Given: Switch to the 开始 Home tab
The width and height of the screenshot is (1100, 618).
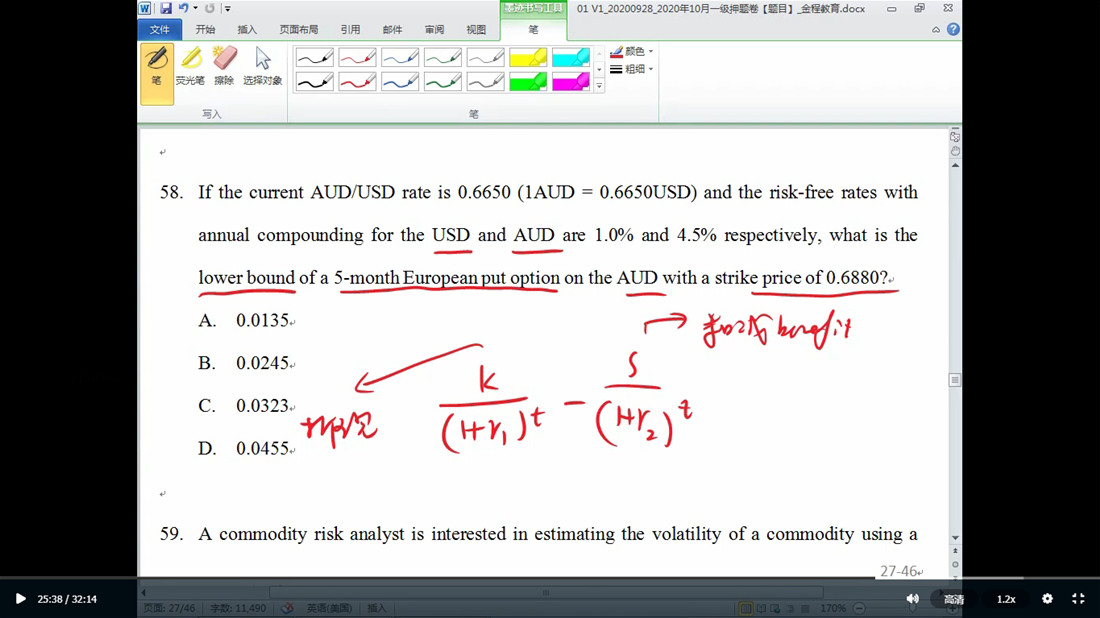Looking at the screenshot, I should tap(205, 29).
